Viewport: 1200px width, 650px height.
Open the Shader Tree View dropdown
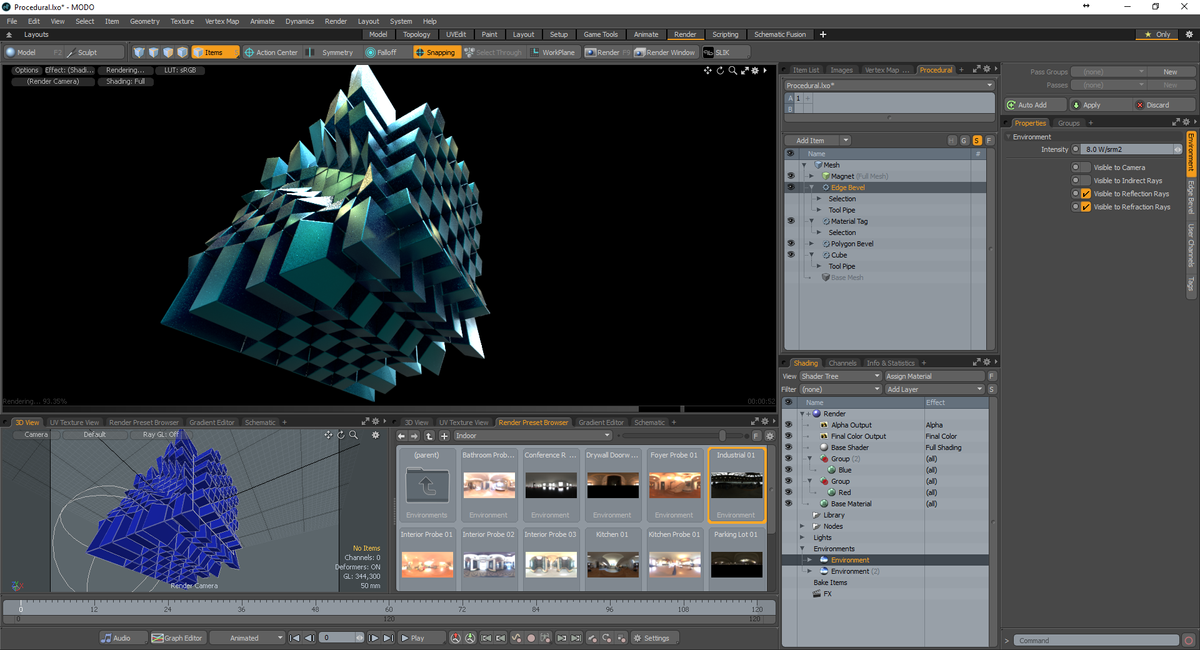point(840,375)
